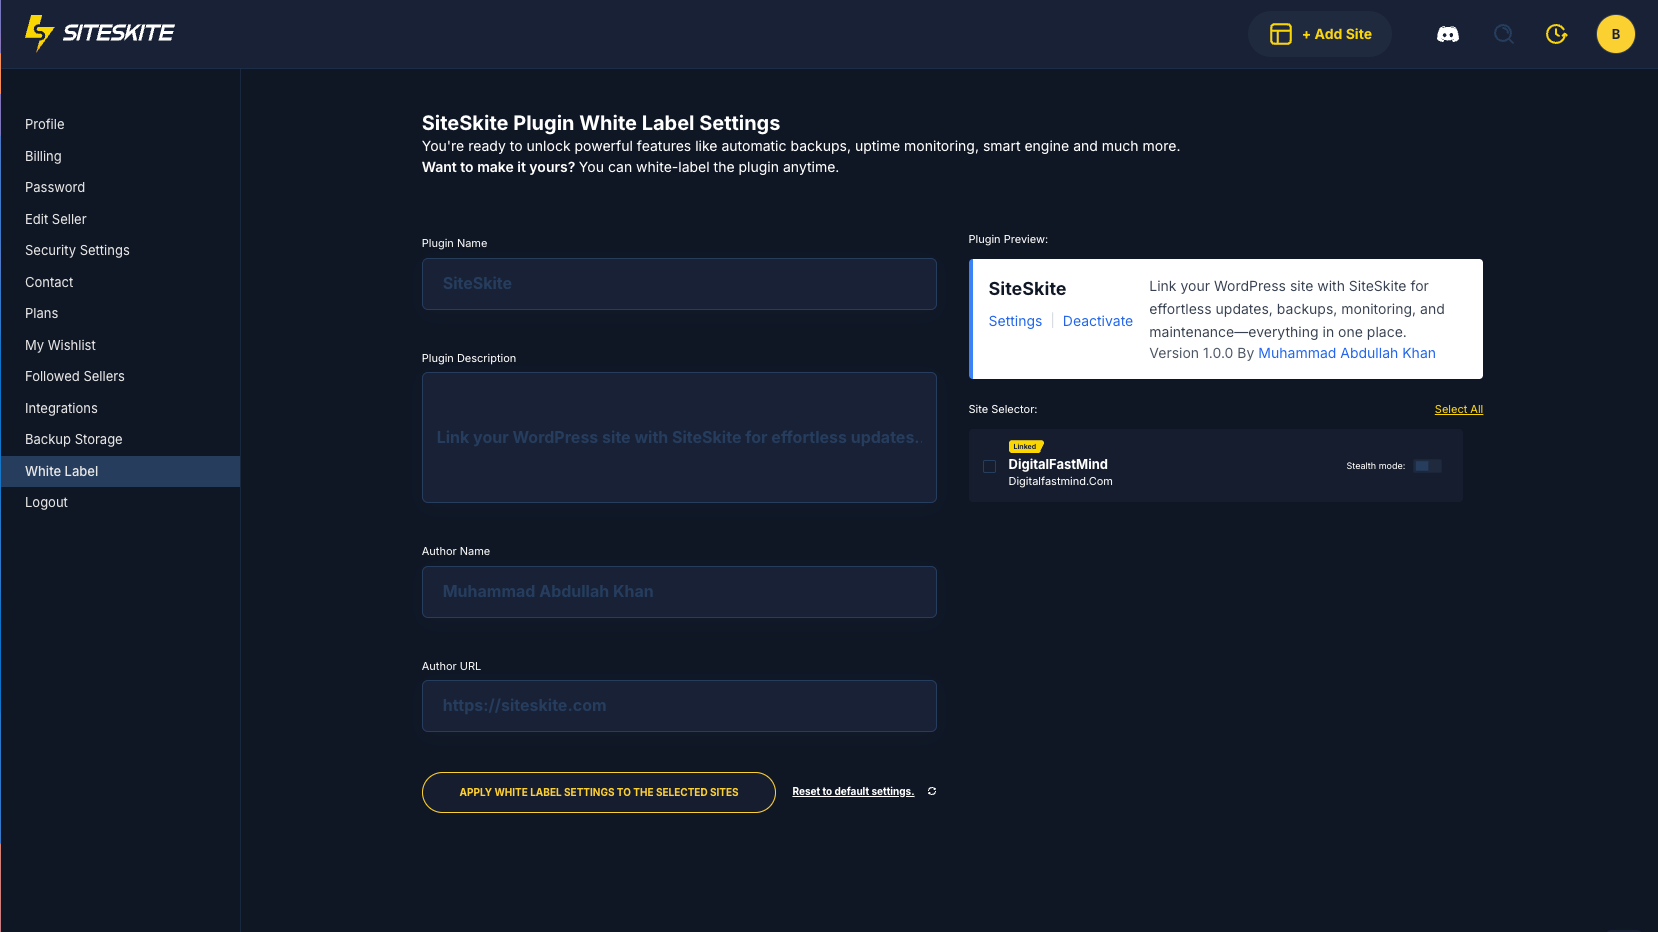Click into the Plugin Description textarea
This screenshot has height=932, width=1658.
pyautogui.click(x=679, y=437)
